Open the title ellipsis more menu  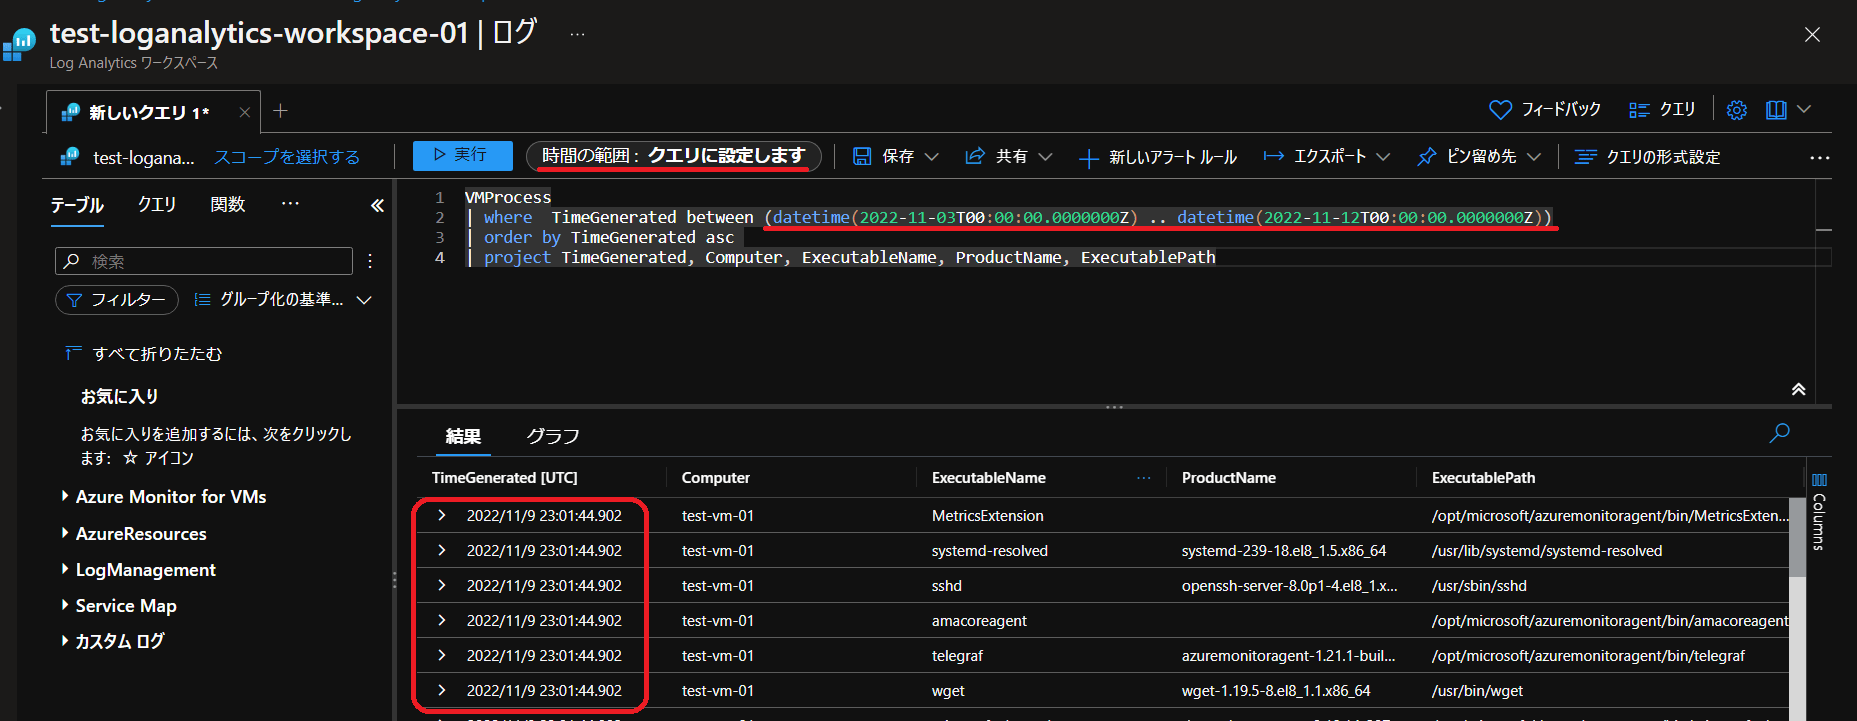tap(577, 34)
